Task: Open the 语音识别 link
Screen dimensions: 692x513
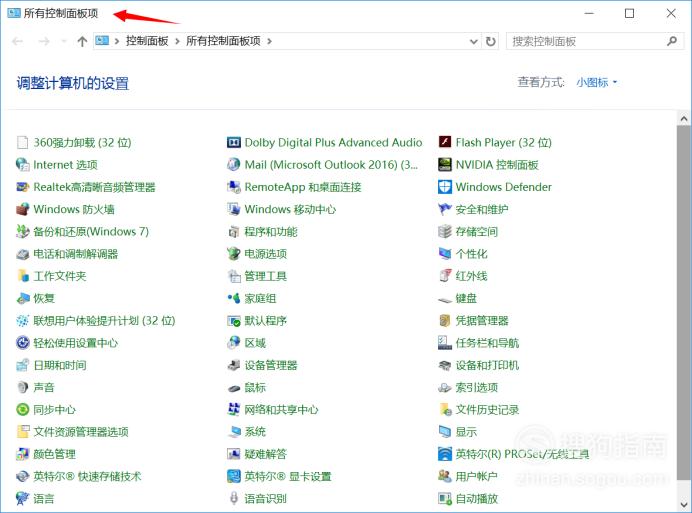Action: tap(266, 499)
